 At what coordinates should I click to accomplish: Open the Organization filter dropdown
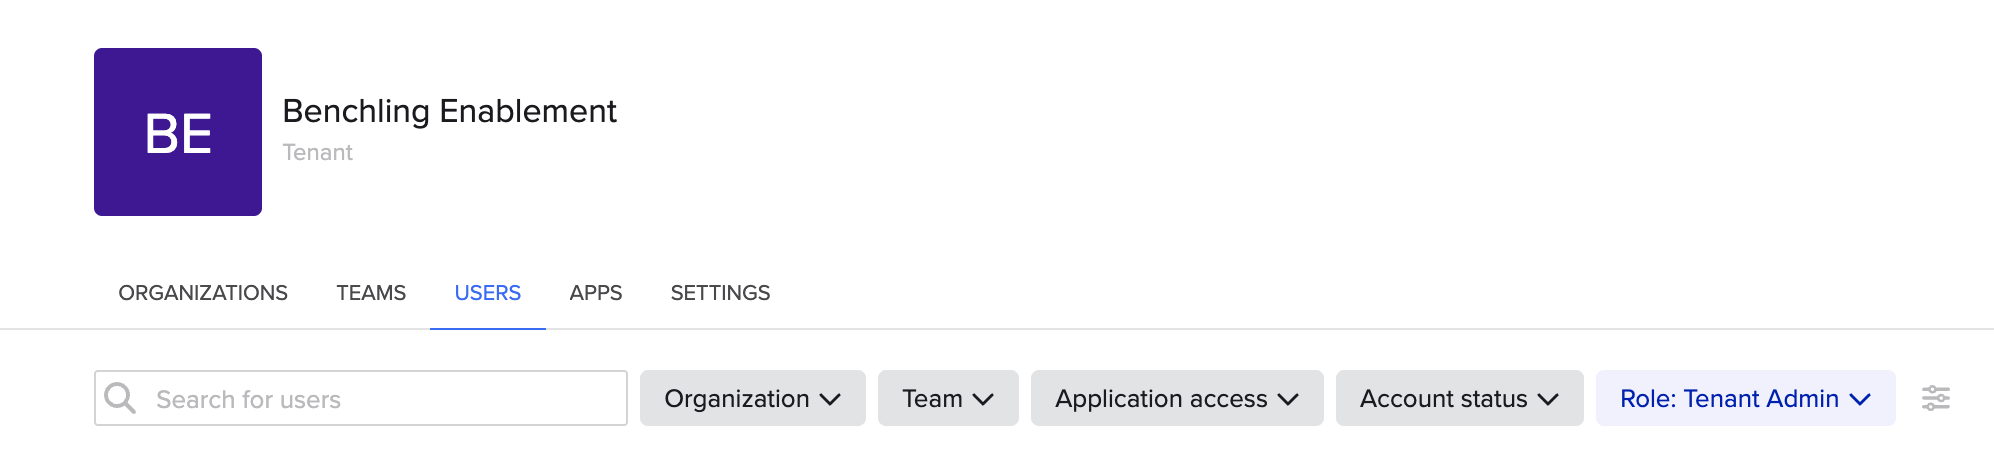[x=753, y=398]
